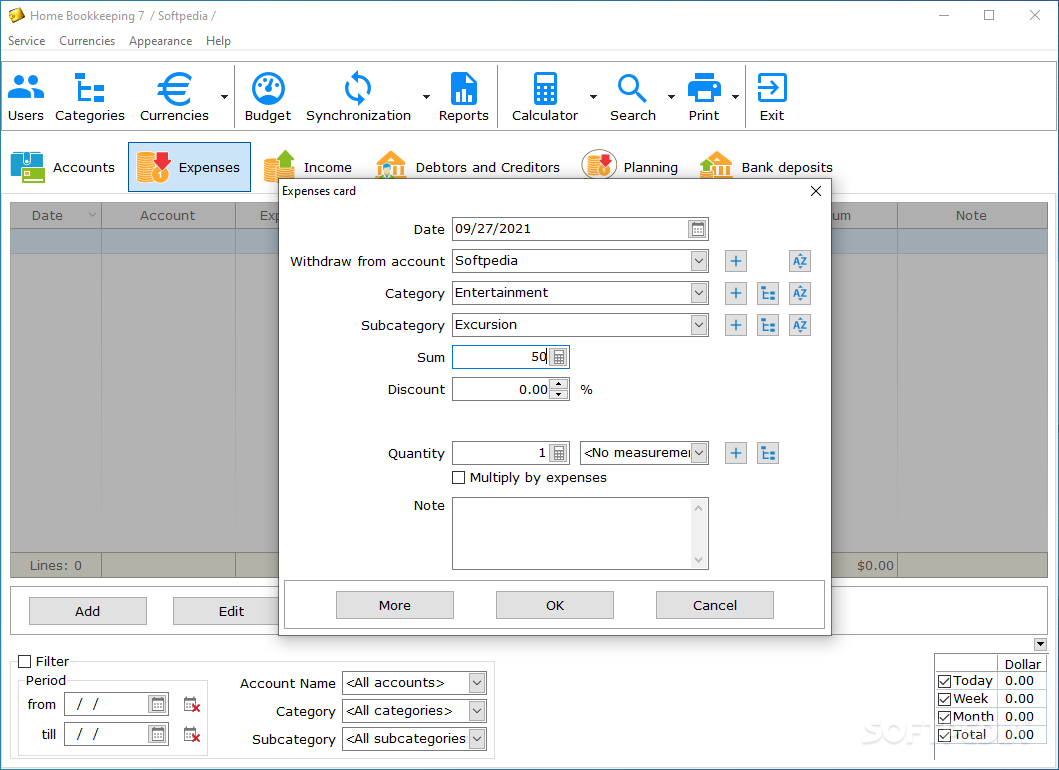This screenshot has height=770, width=1059.
Task: Open calculator in the Sum field
Action: [559, 357]
